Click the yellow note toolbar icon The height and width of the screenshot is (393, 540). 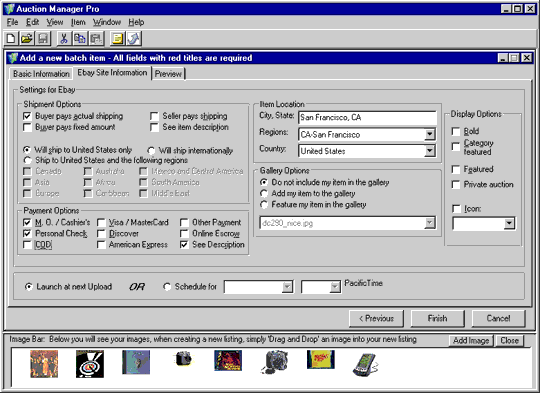click(x=117, y=38)
